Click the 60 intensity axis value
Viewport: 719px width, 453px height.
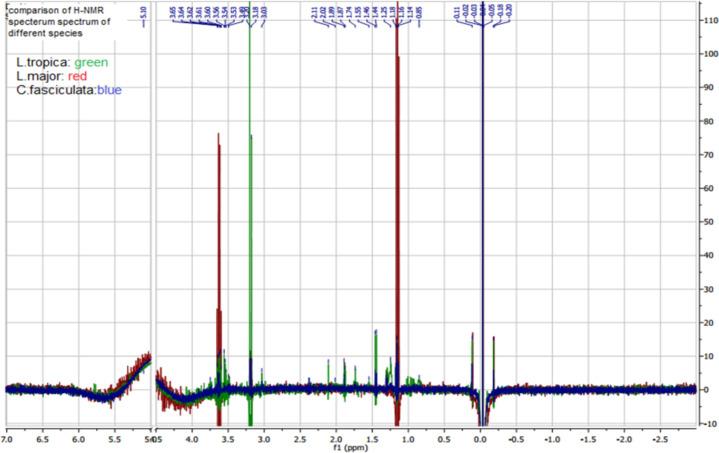pos(709,188)
